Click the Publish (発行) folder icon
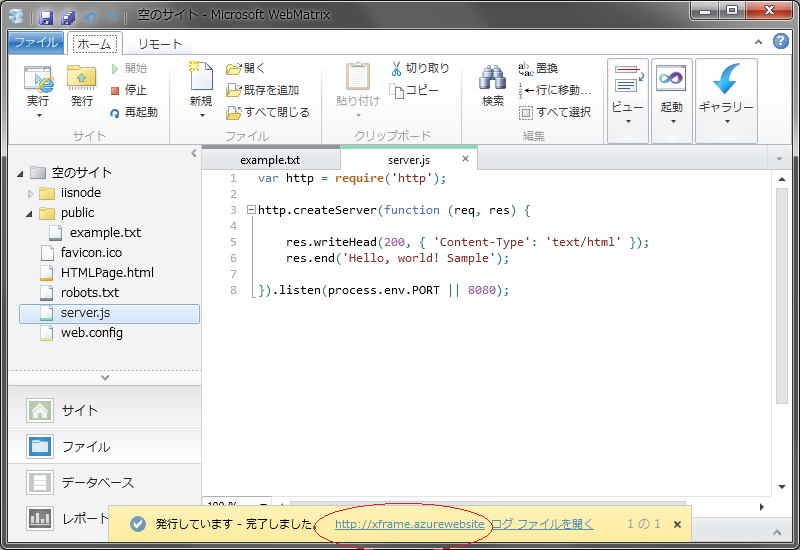The image size is (800, 550). [x=82, y=79]
